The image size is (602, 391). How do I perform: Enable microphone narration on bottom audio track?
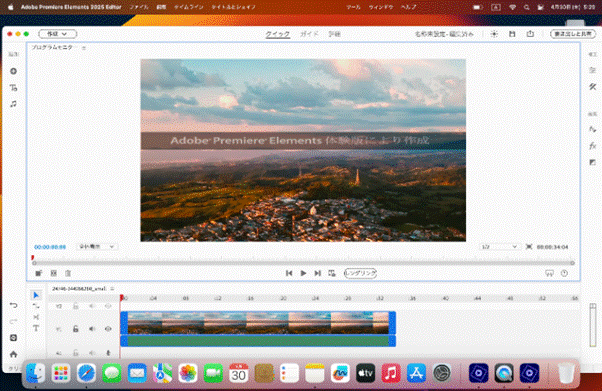108,353
